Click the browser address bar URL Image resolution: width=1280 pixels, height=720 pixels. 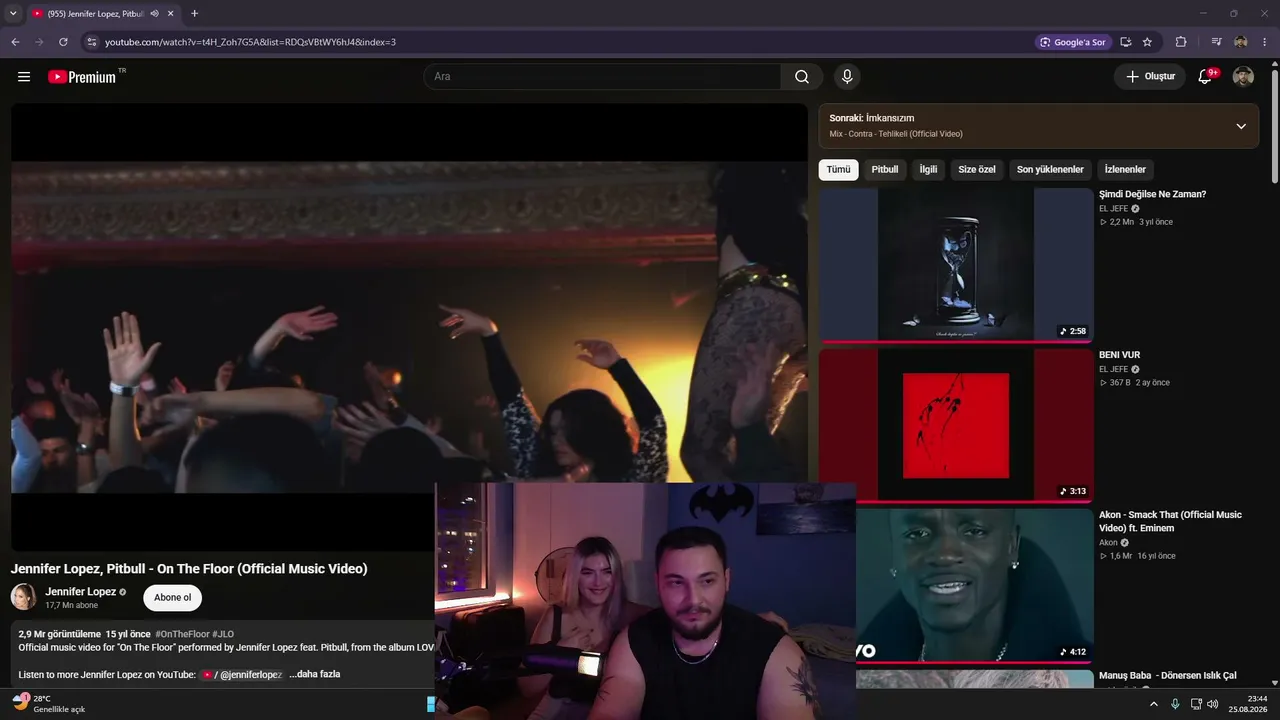tap(251, 42)
